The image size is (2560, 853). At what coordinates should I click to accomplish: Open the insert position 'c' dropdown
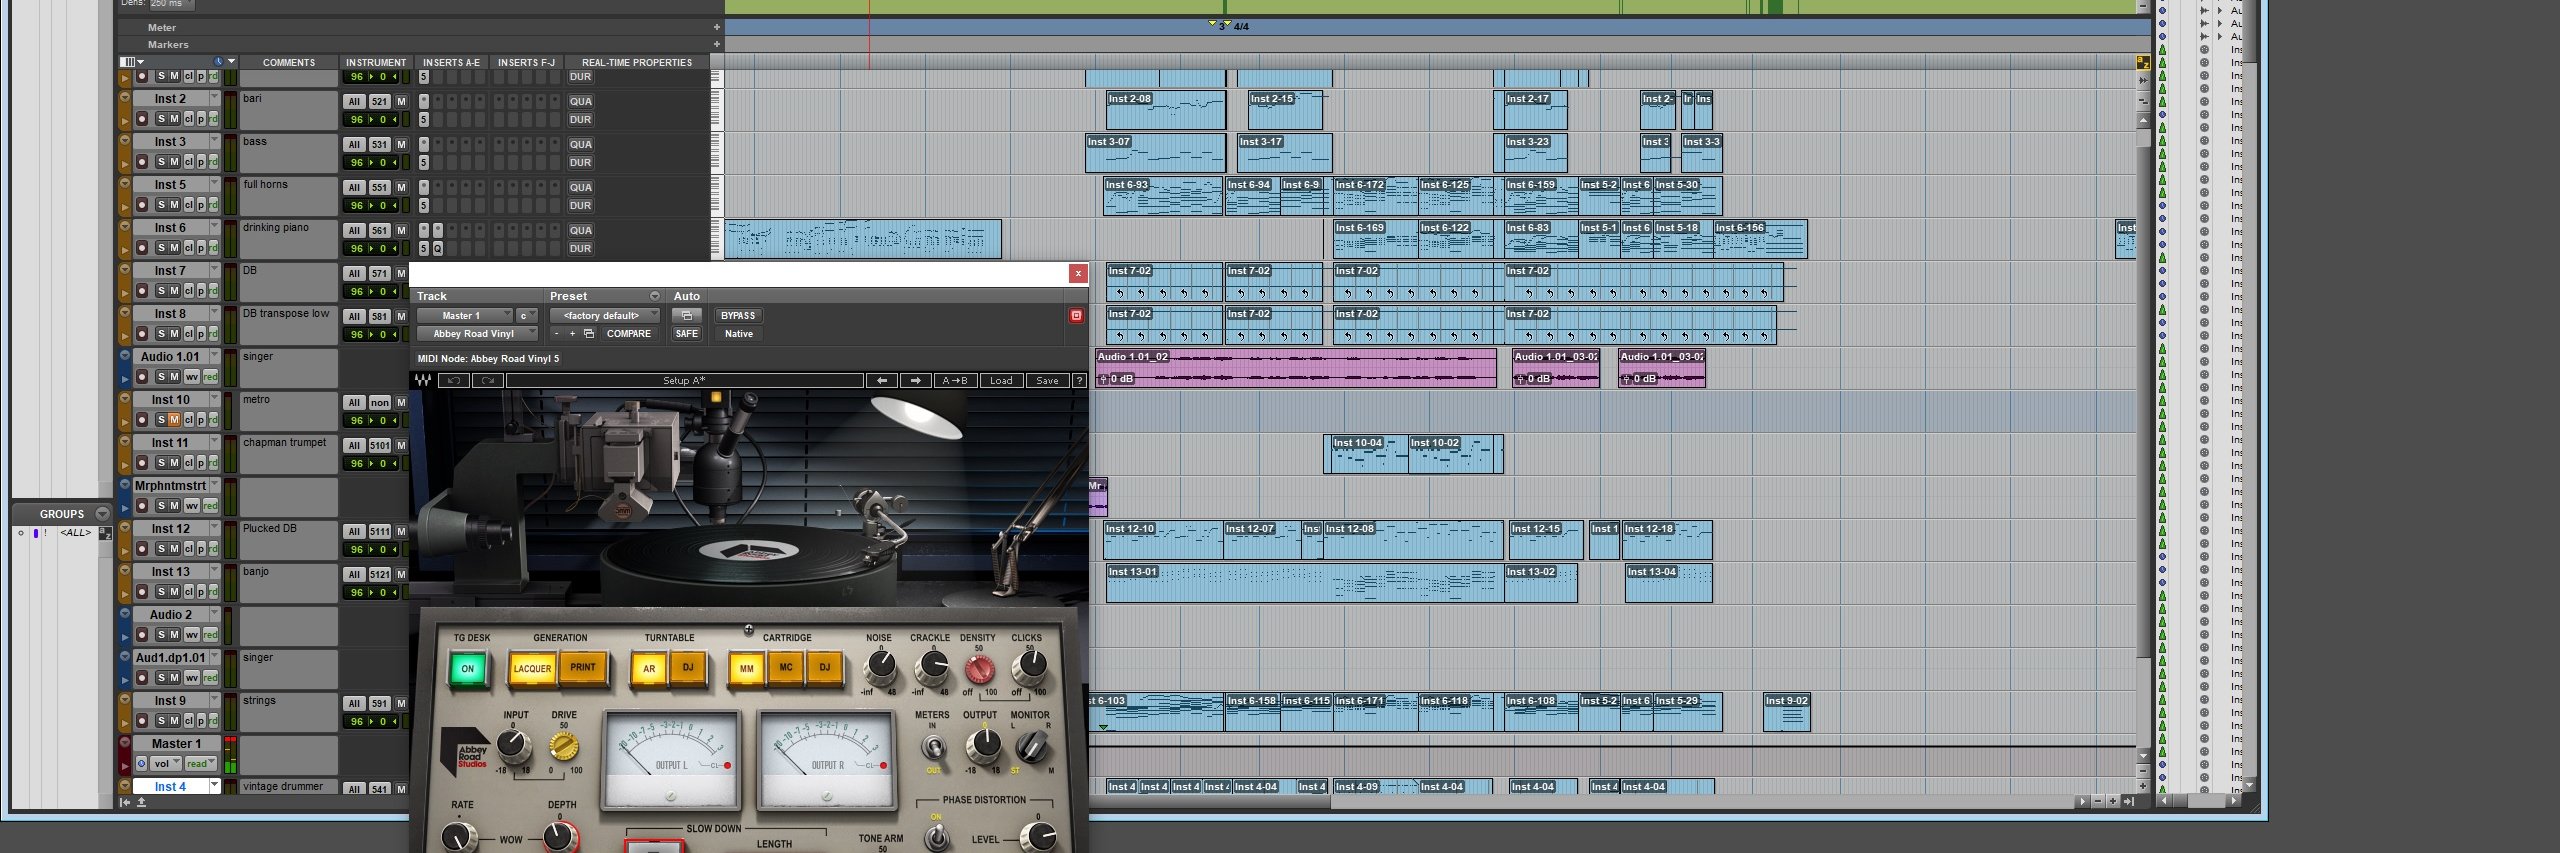(527, 316)
